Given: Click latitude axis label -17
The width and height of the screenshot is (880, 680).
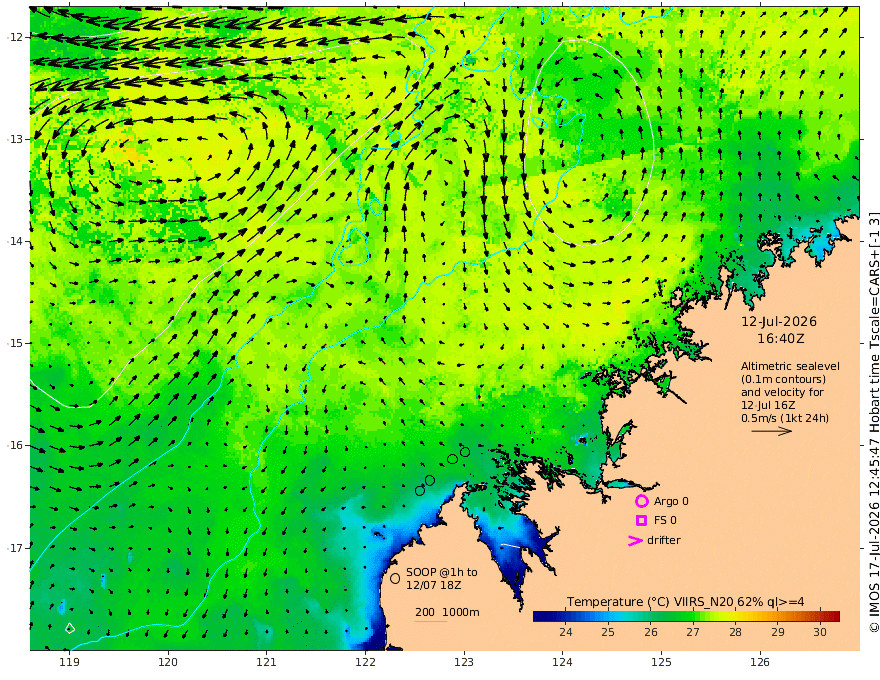Looking at the screenshot, I should [x=15, y=548].
